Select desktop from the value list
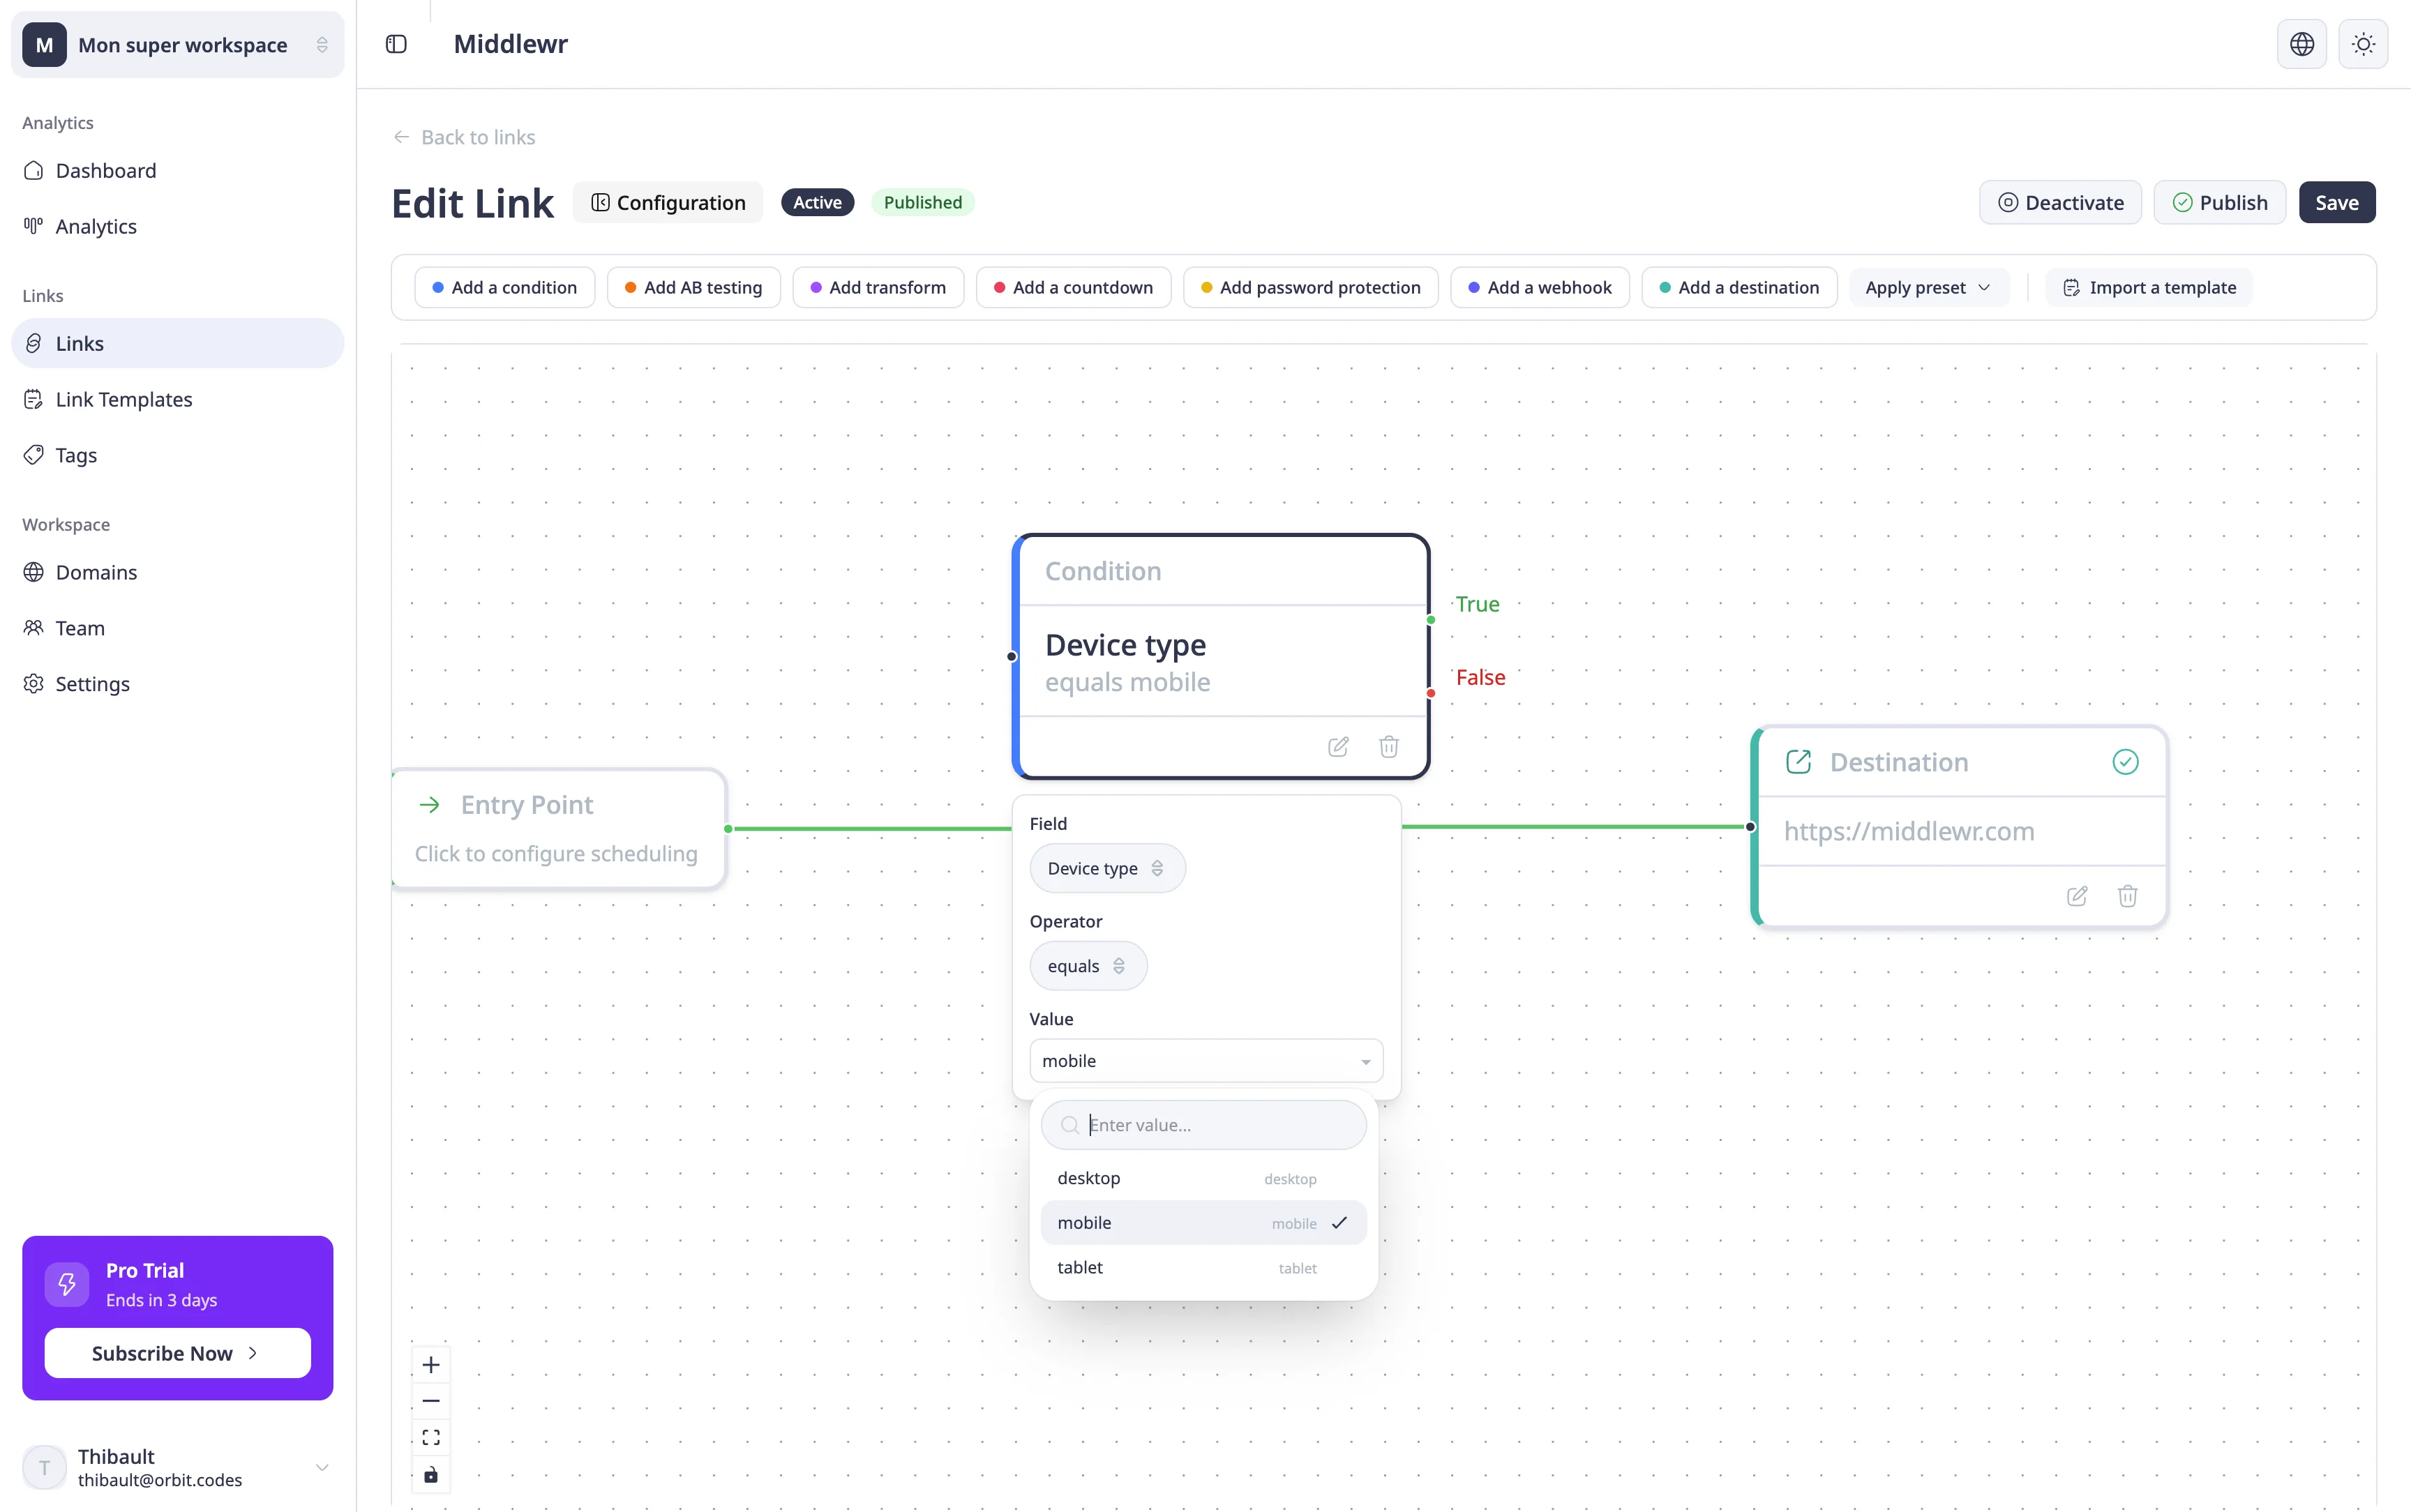The width and height of the screenshot is (2411, 1512). 1203,1178
